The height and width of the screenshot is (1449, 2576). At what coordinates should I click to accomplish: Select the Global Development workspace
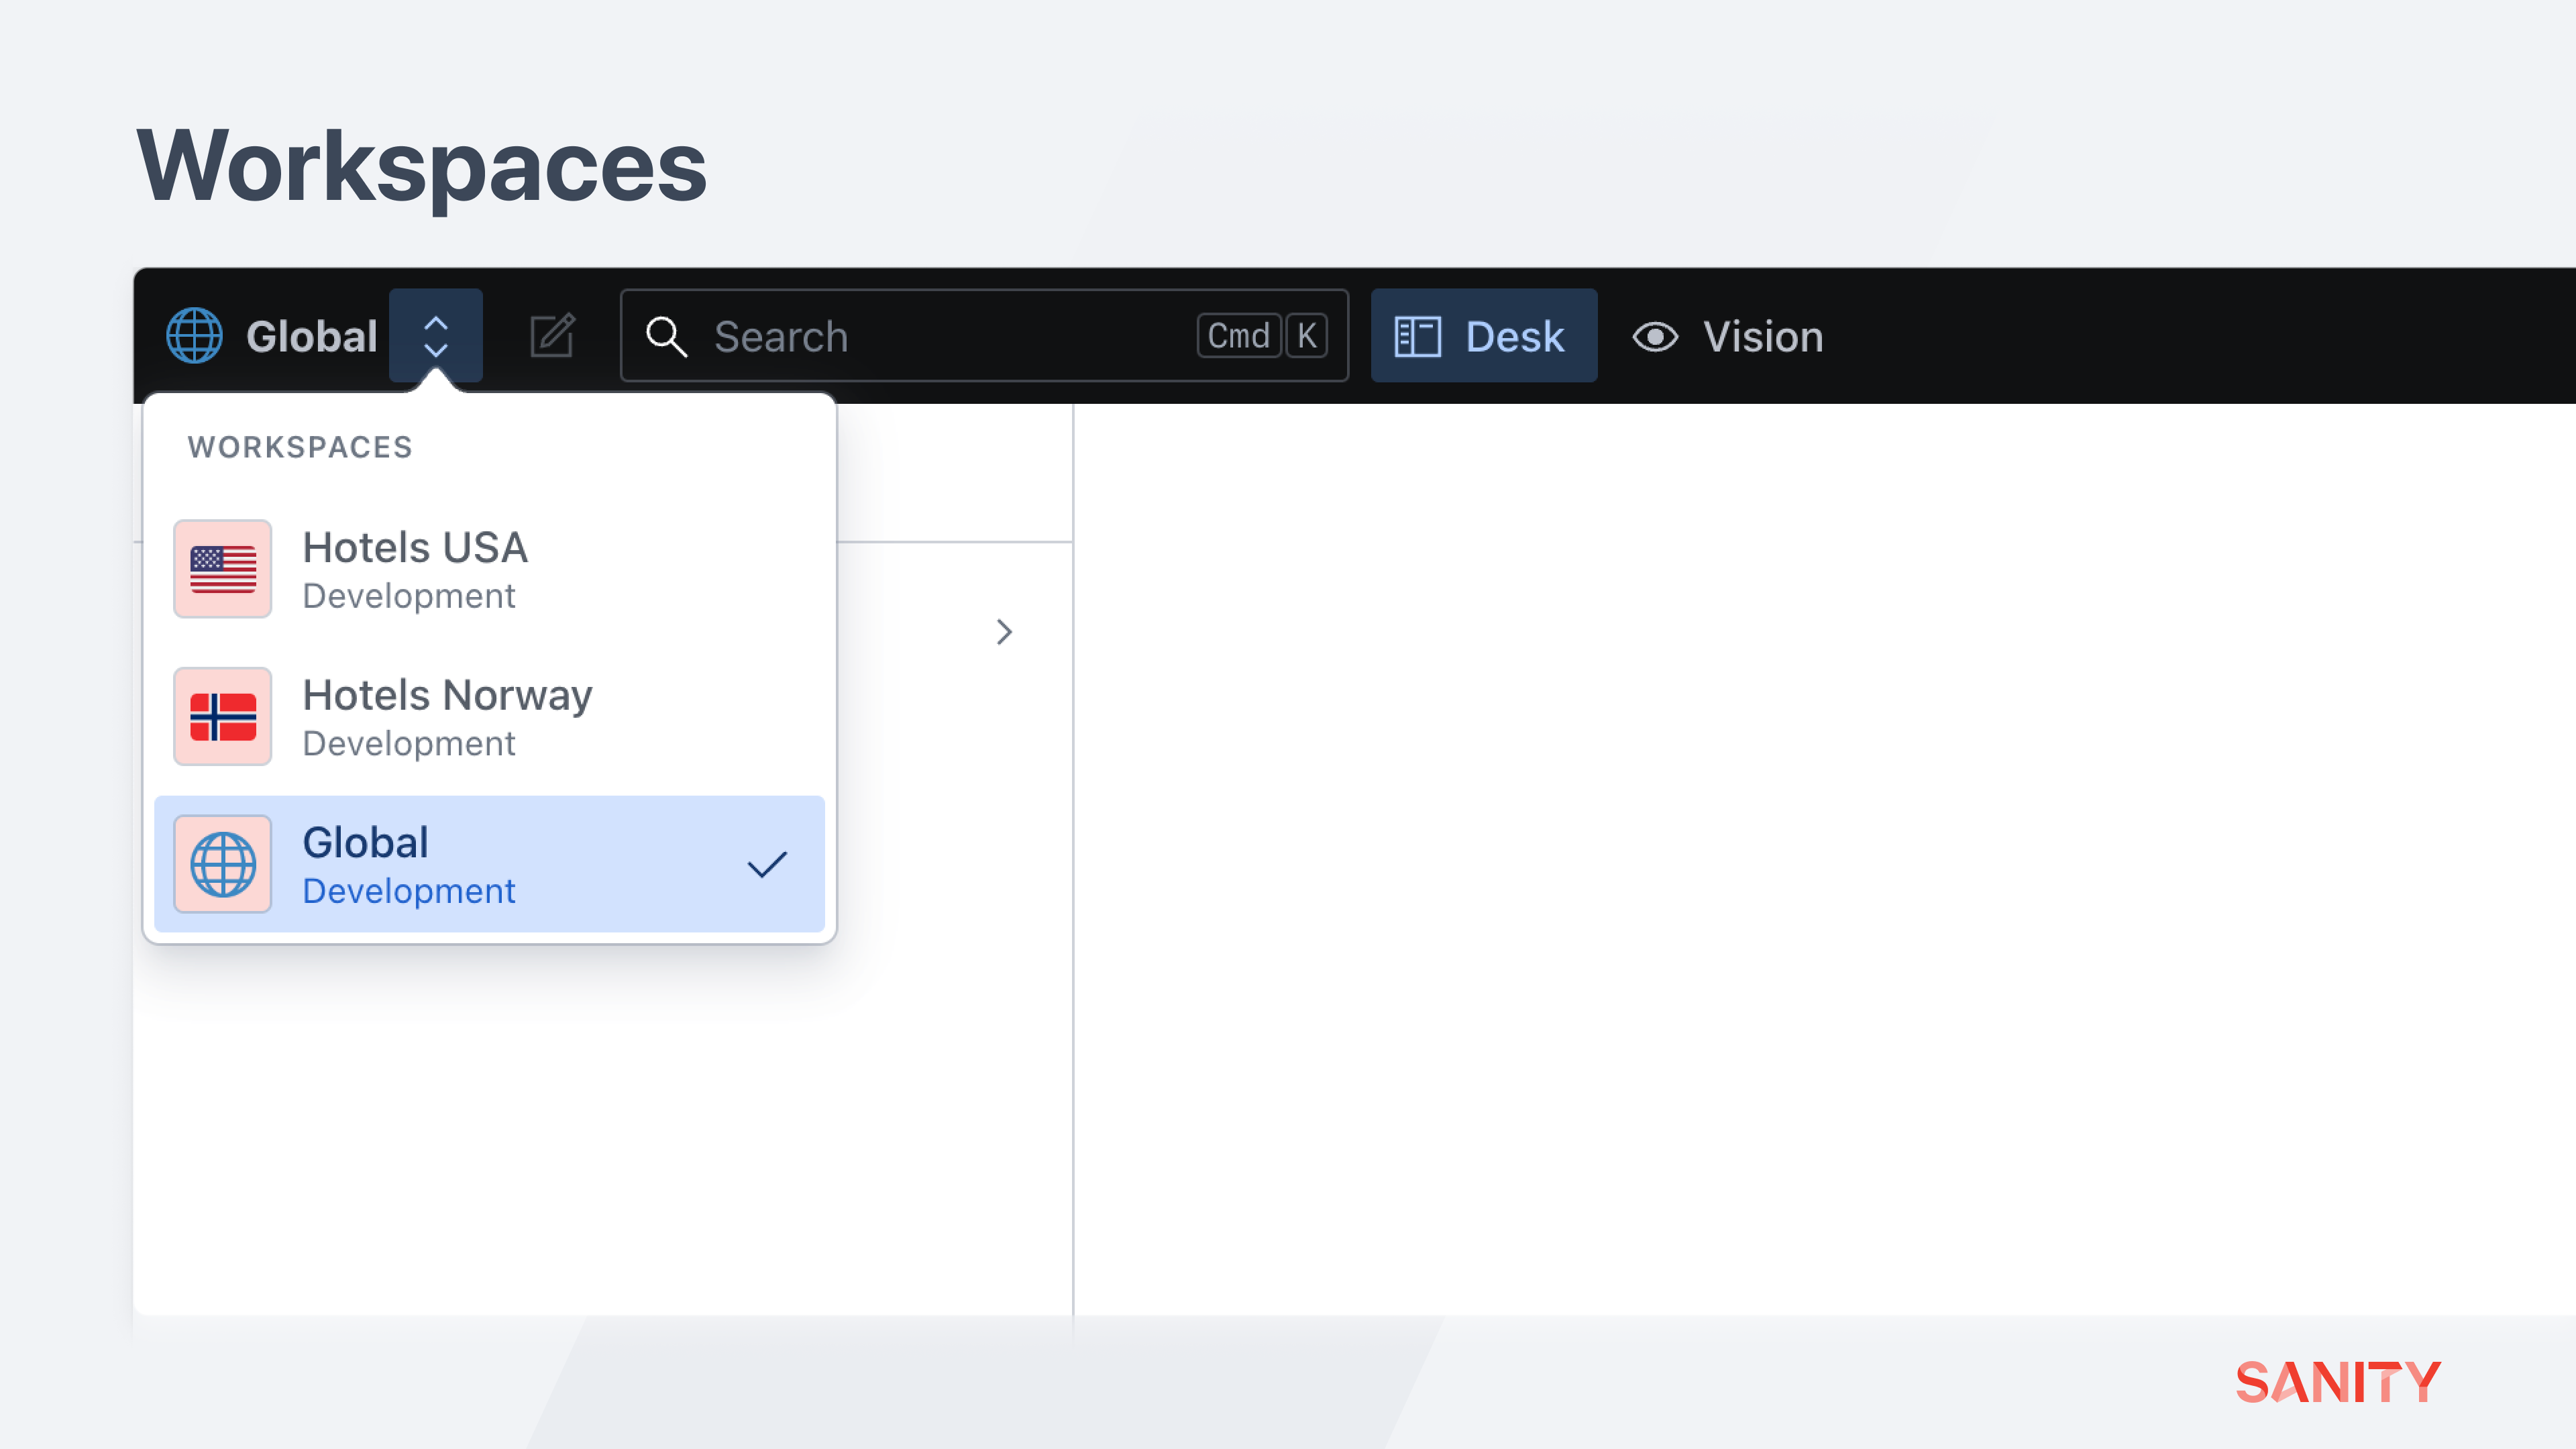click(489, 865)
